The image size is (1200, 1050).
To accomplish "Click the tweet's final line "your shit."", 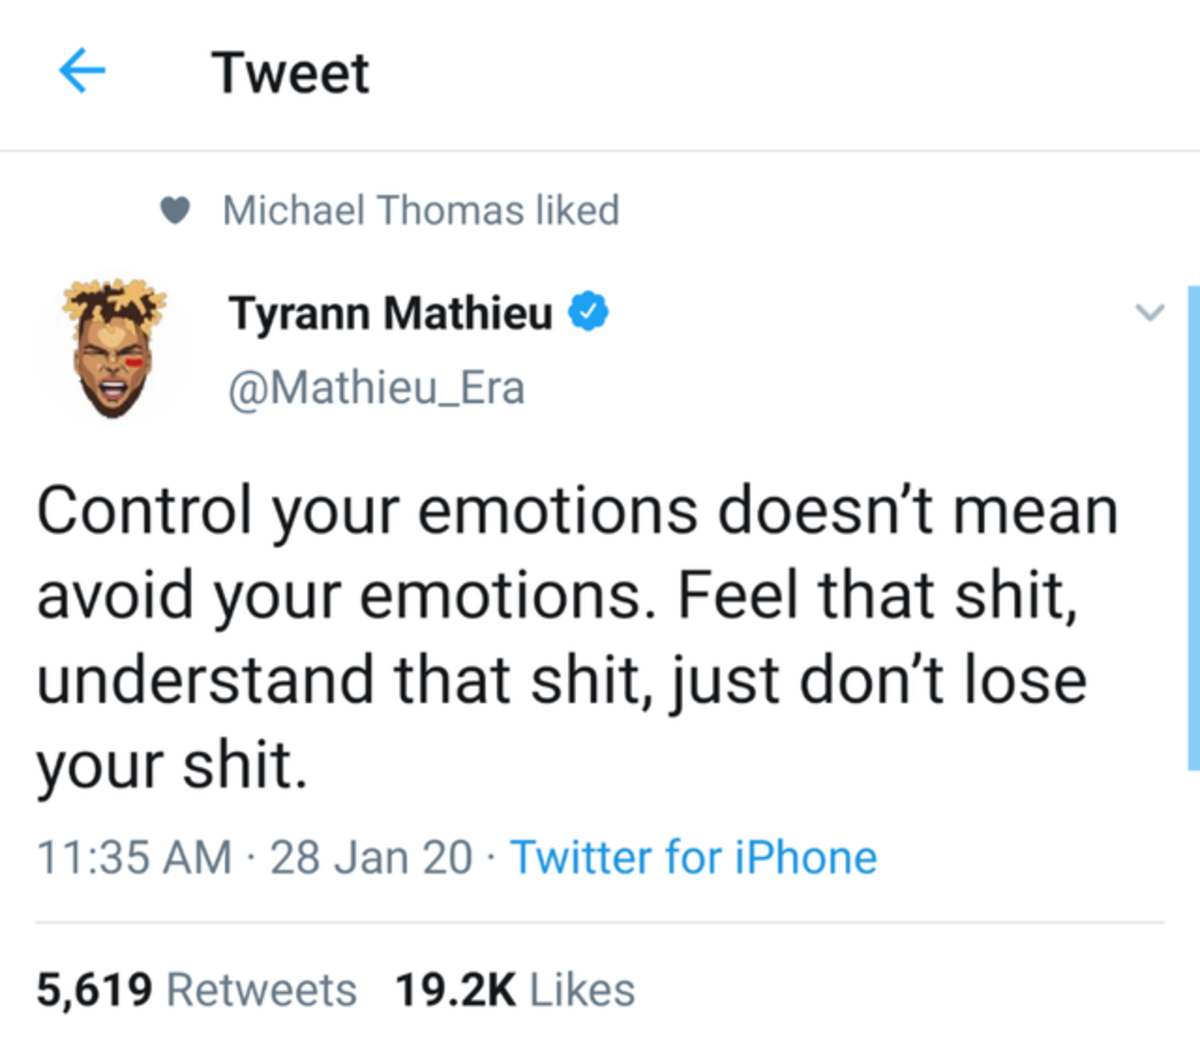I will [x=171, y=766].
